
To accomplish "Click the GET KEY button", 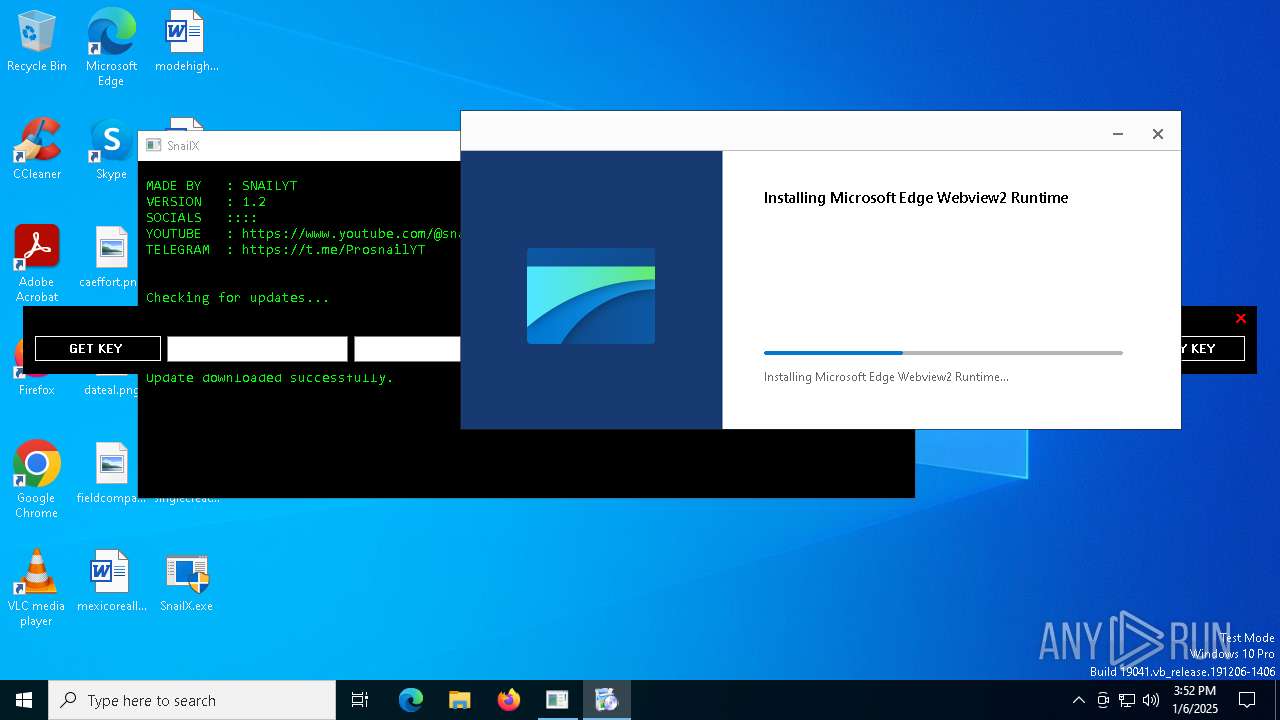I will tap(97, 348).
